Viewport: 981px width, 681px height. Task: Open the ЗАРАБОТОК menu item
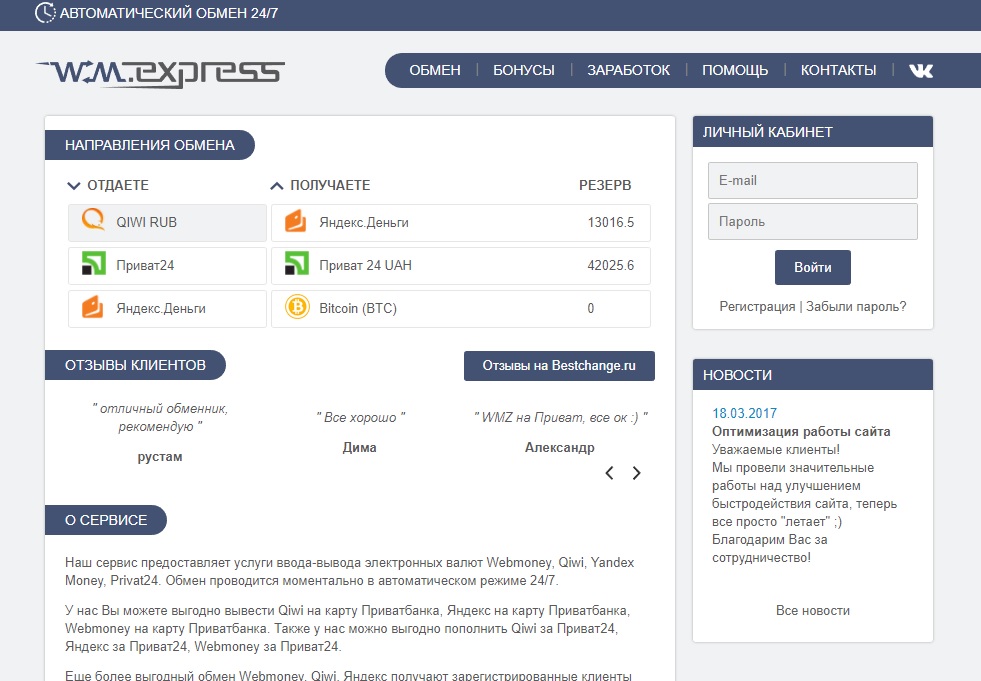pos(628,70)
